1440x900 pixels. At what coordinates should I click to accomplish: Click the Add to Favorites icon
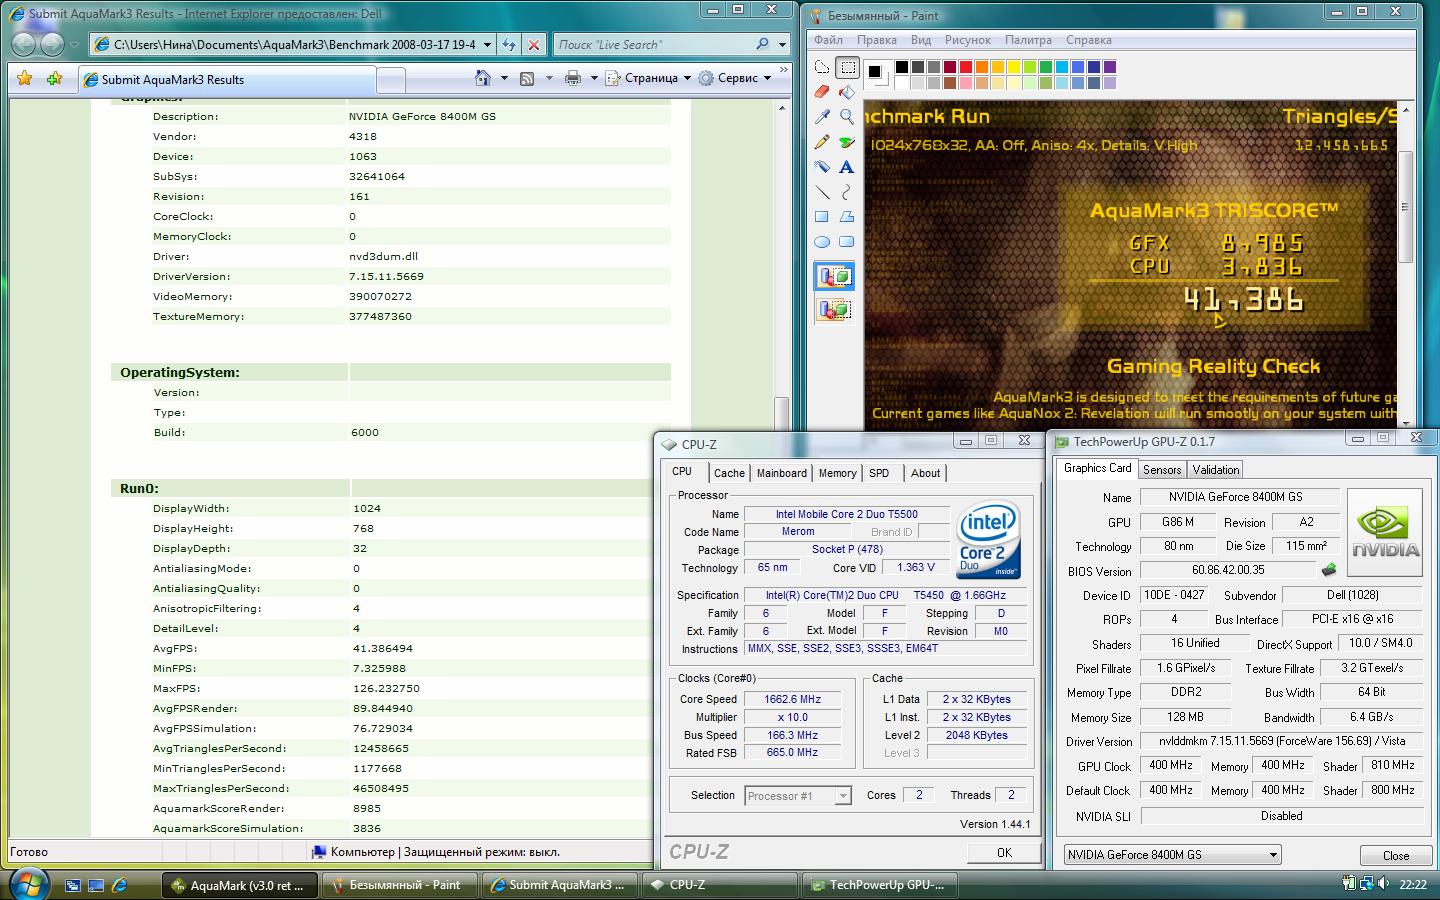coord(55,78)
